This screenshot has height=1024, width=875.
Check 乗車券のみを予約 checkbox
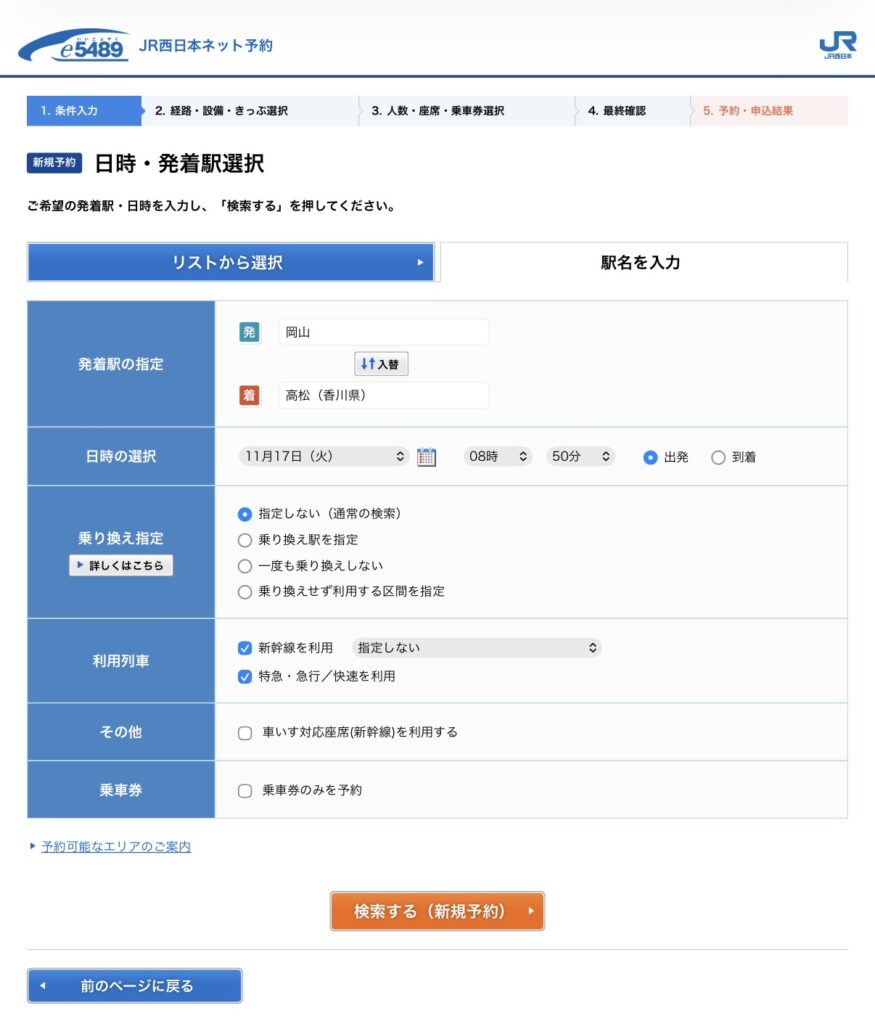pyautogui.click(x=245, y=791)
